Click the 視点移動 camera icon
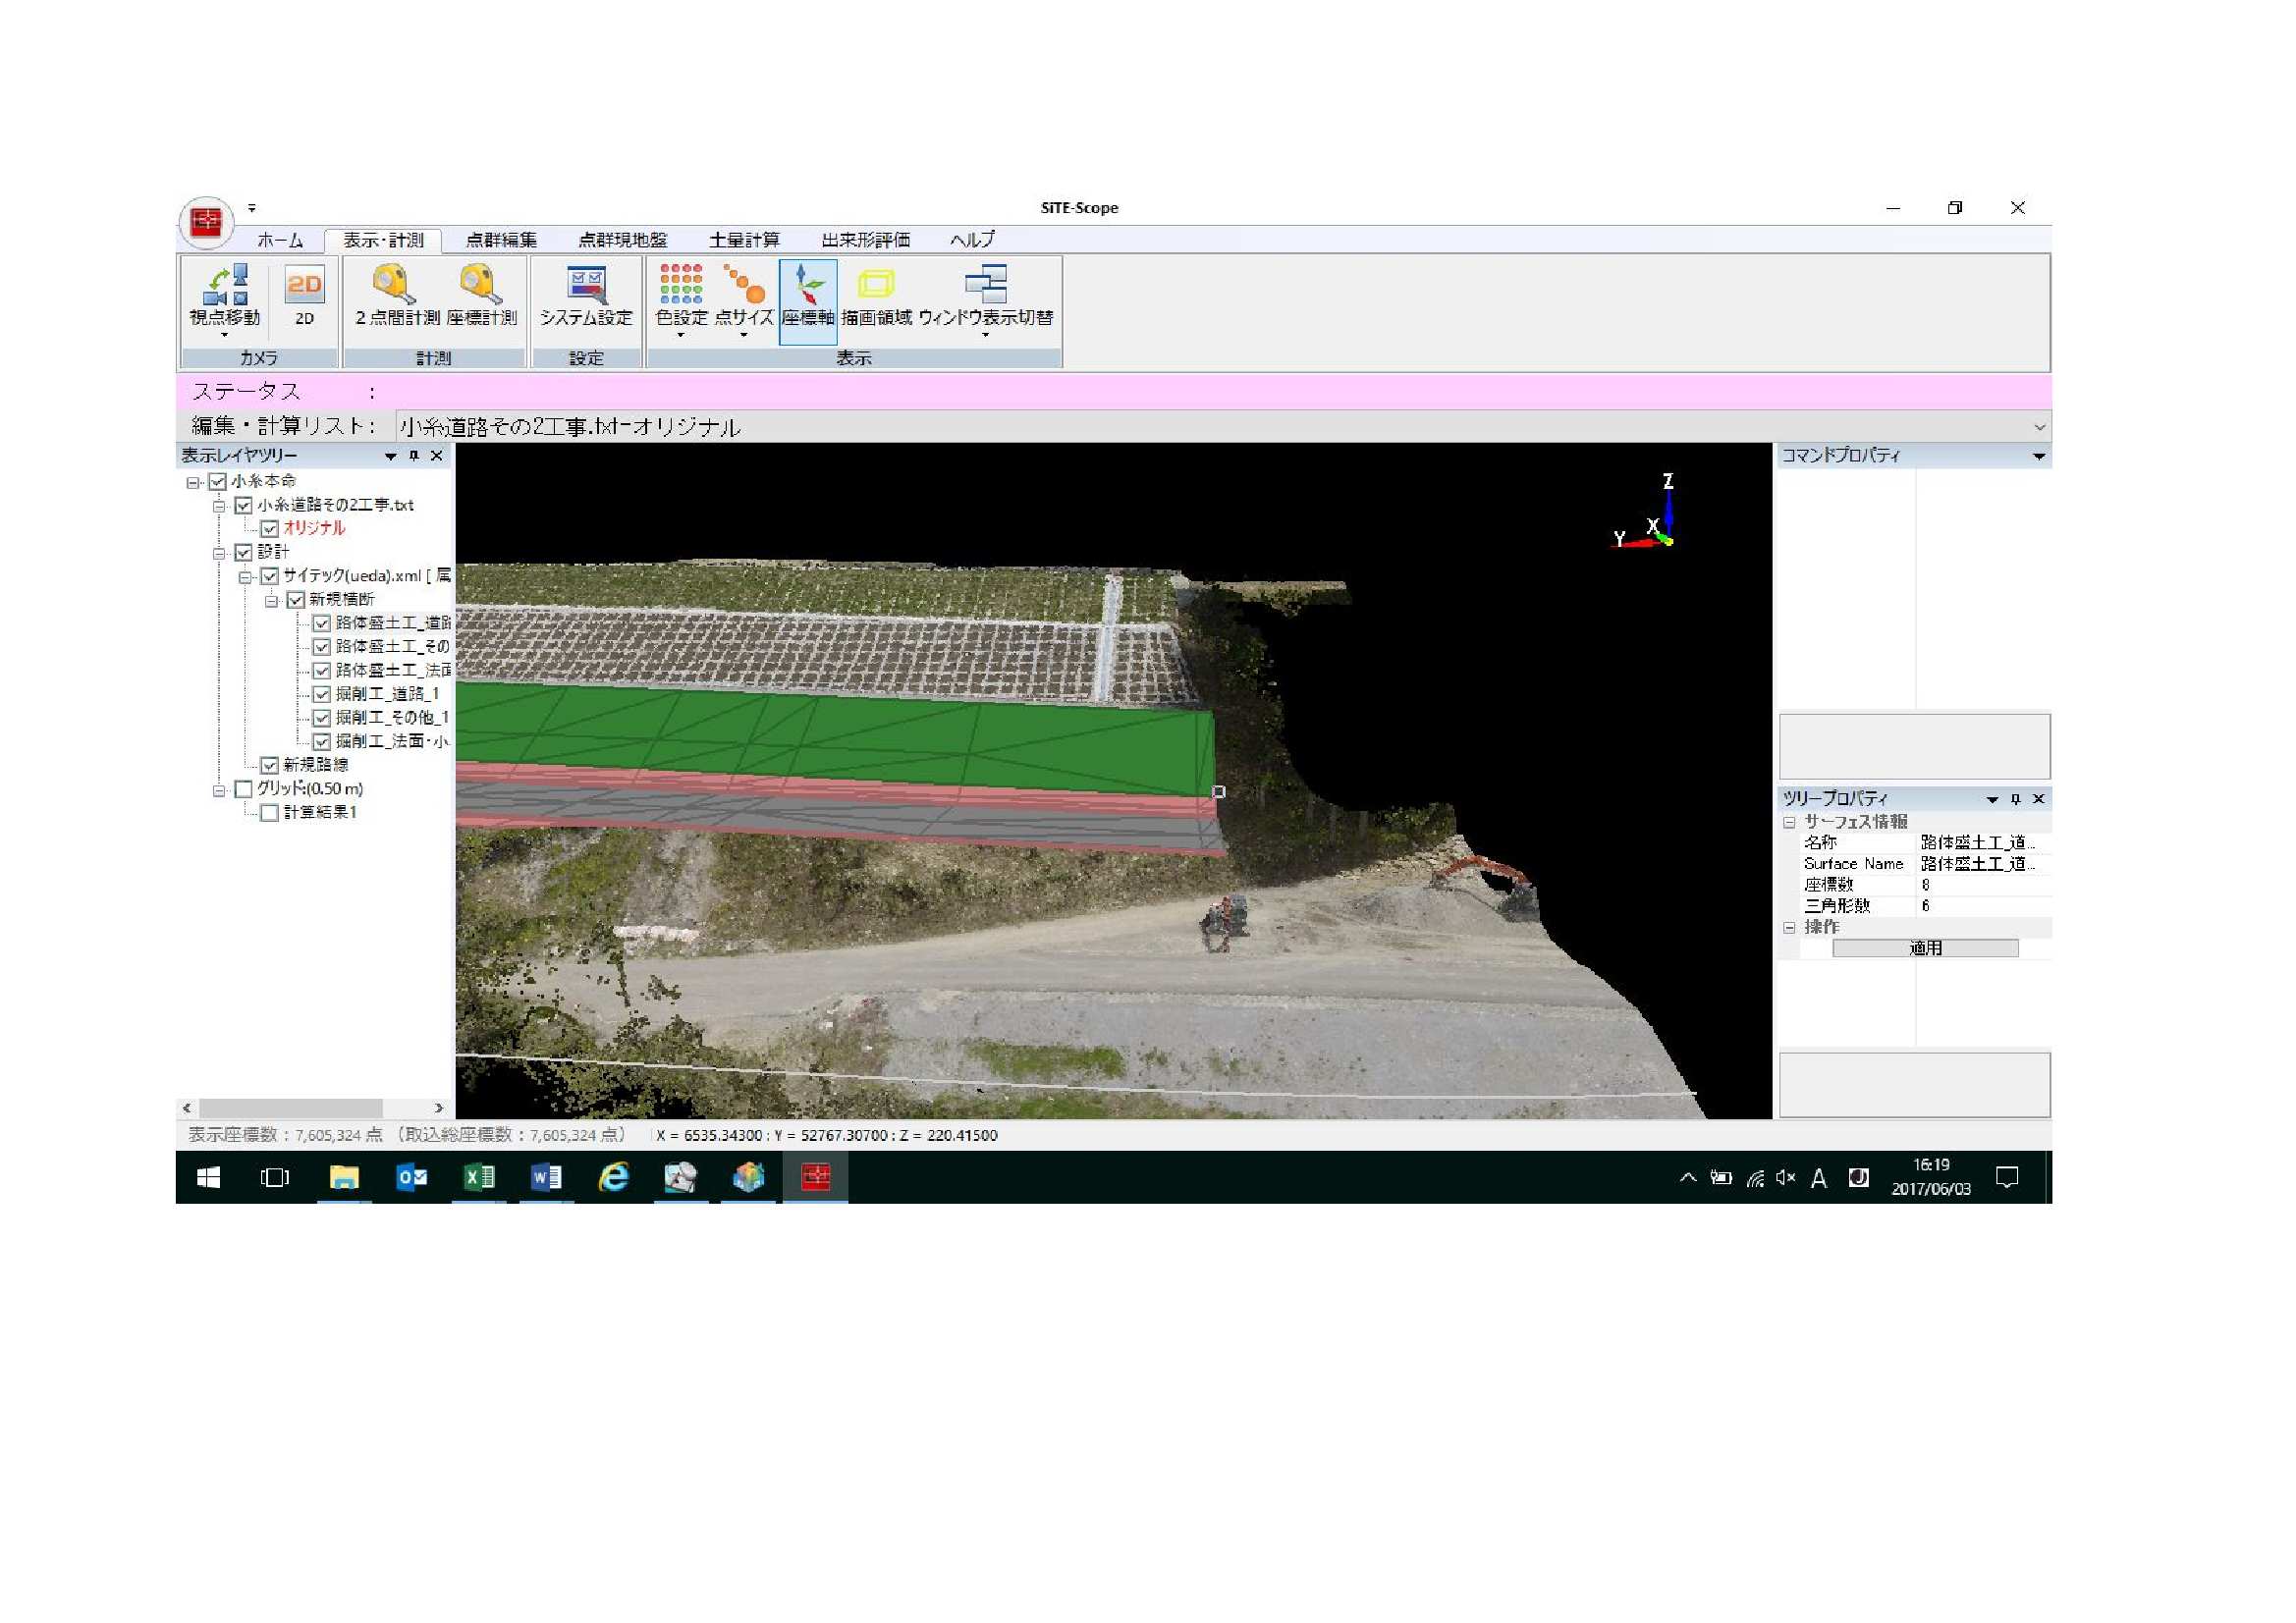The image size is (2296, 1623). (x=225, y=286)
